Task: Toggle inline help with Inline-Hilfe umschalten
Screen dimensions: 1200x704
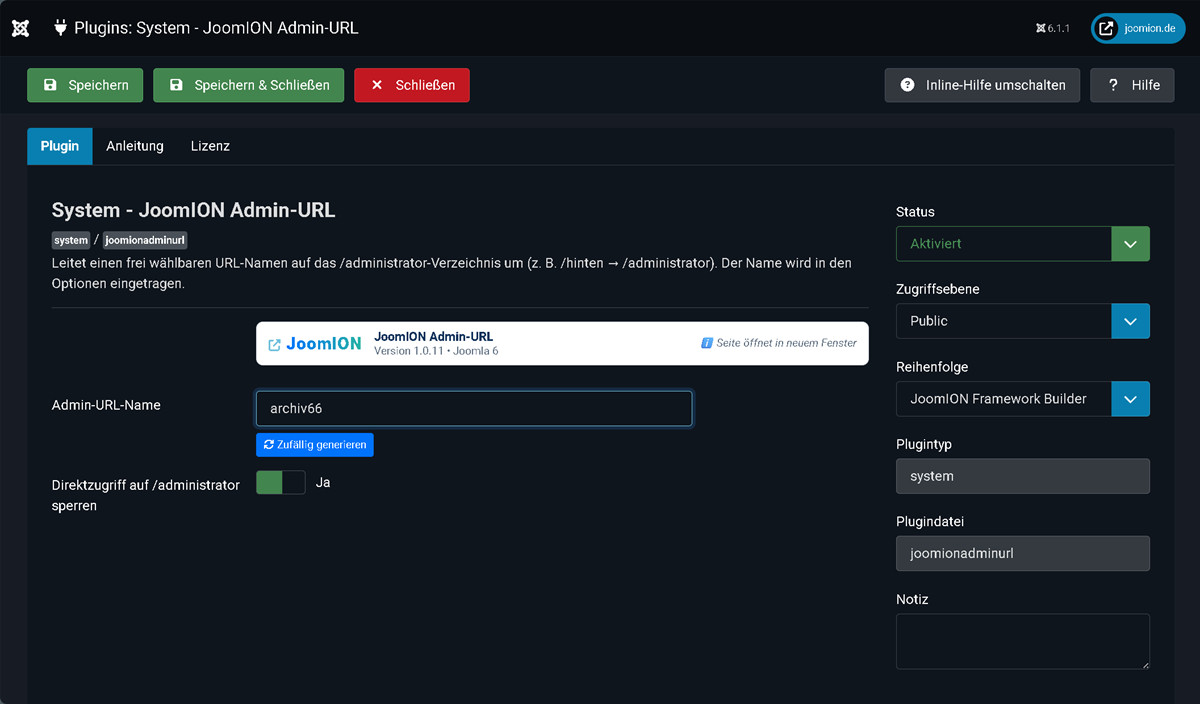Action: pos(982,85)
